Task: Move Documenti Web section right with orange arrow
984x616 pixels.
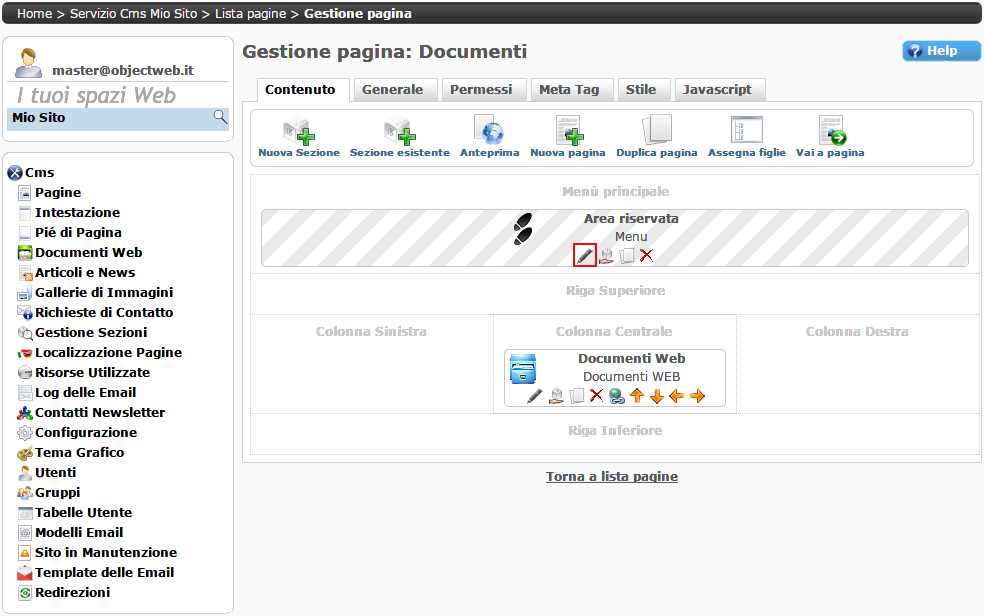Action: click(x=698, y=396)
